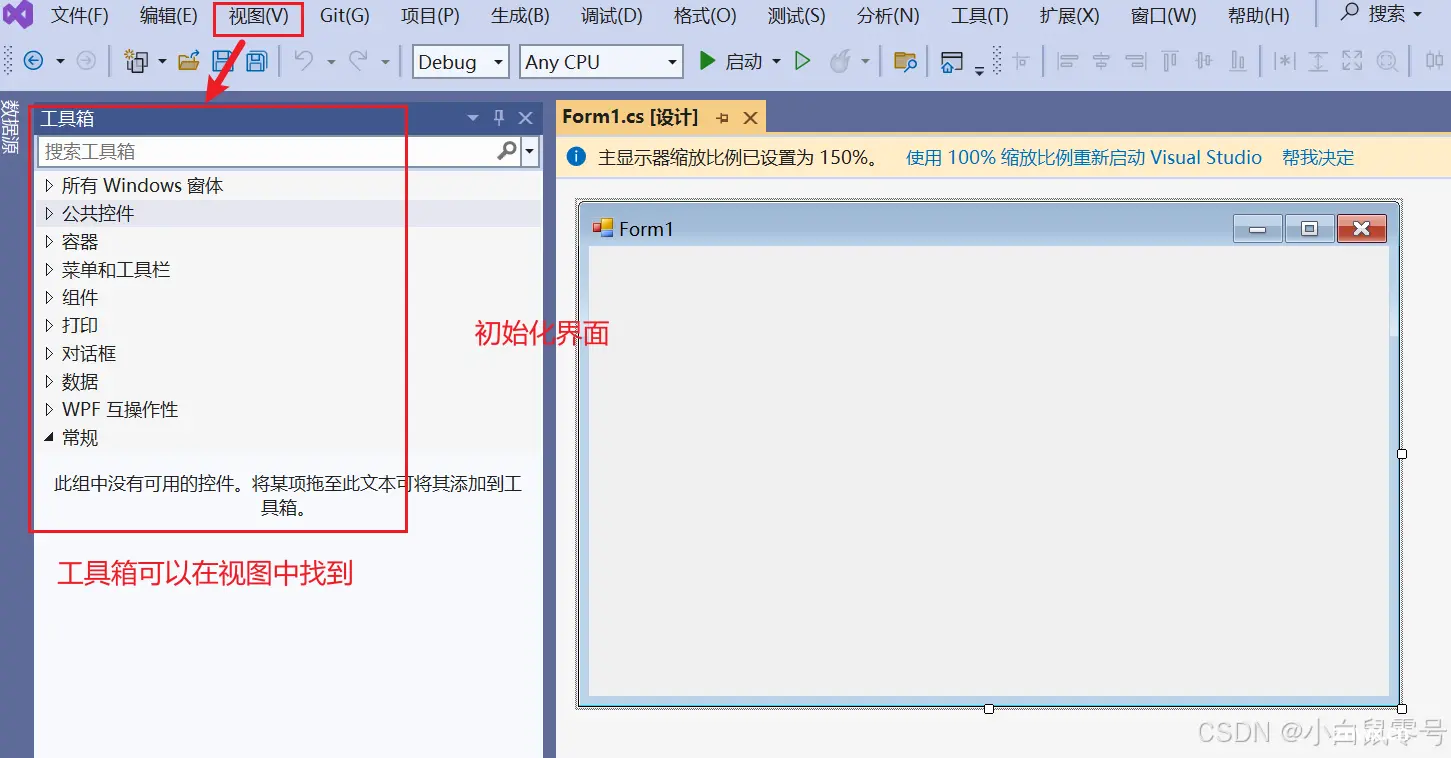The height and width of the screenshot is (758, 1451).
Task: Click the window-with-home toolbar icon
Action: 952,62
